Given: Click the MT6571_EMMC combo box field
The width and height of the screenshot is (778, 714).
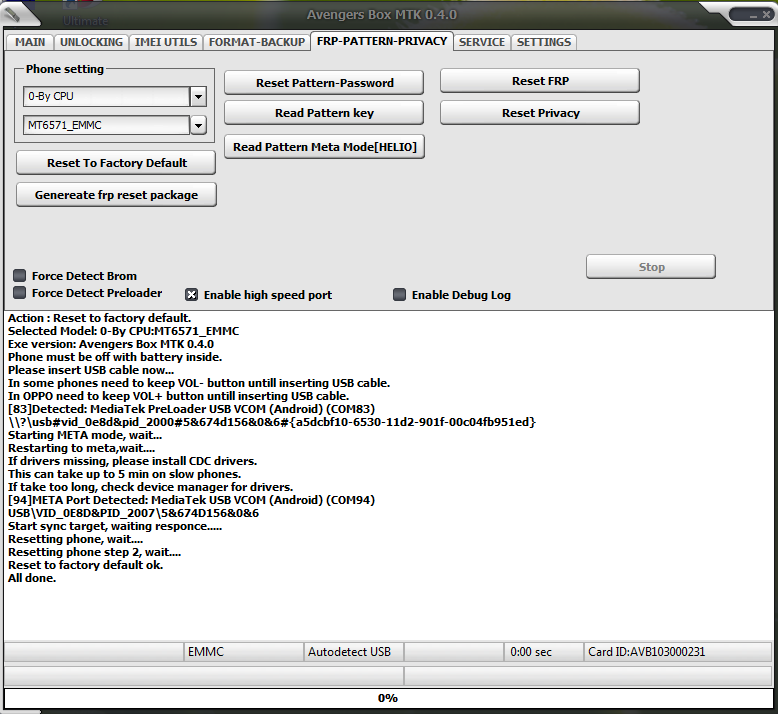Looking at the screenshot, I should pyautogui.click(x=106, y=126).
